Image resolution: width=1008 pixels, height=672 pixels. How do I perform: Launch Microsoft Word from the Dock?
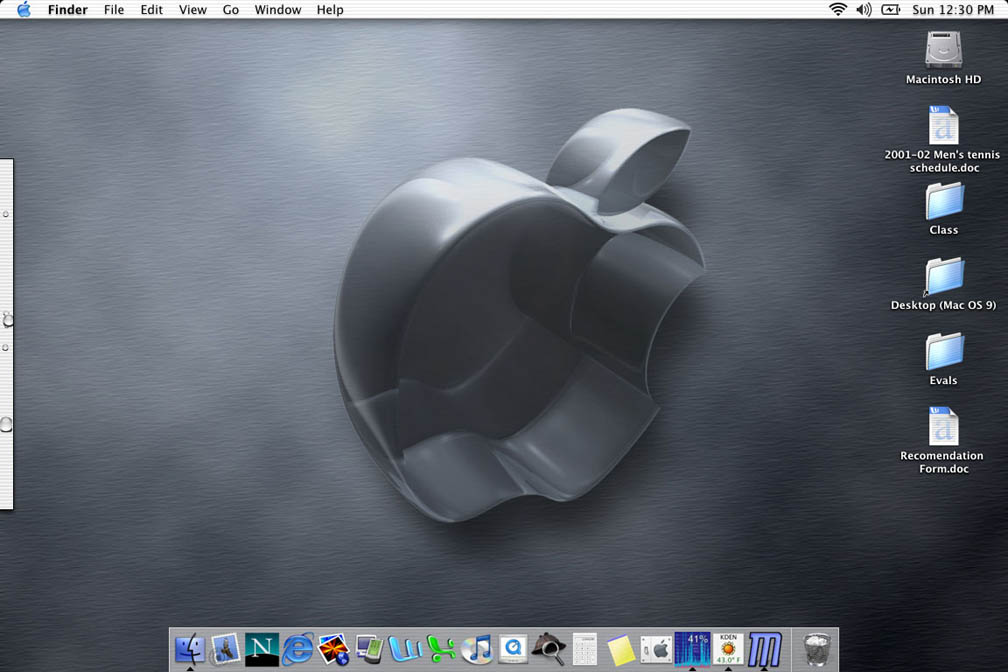(406, 649)
